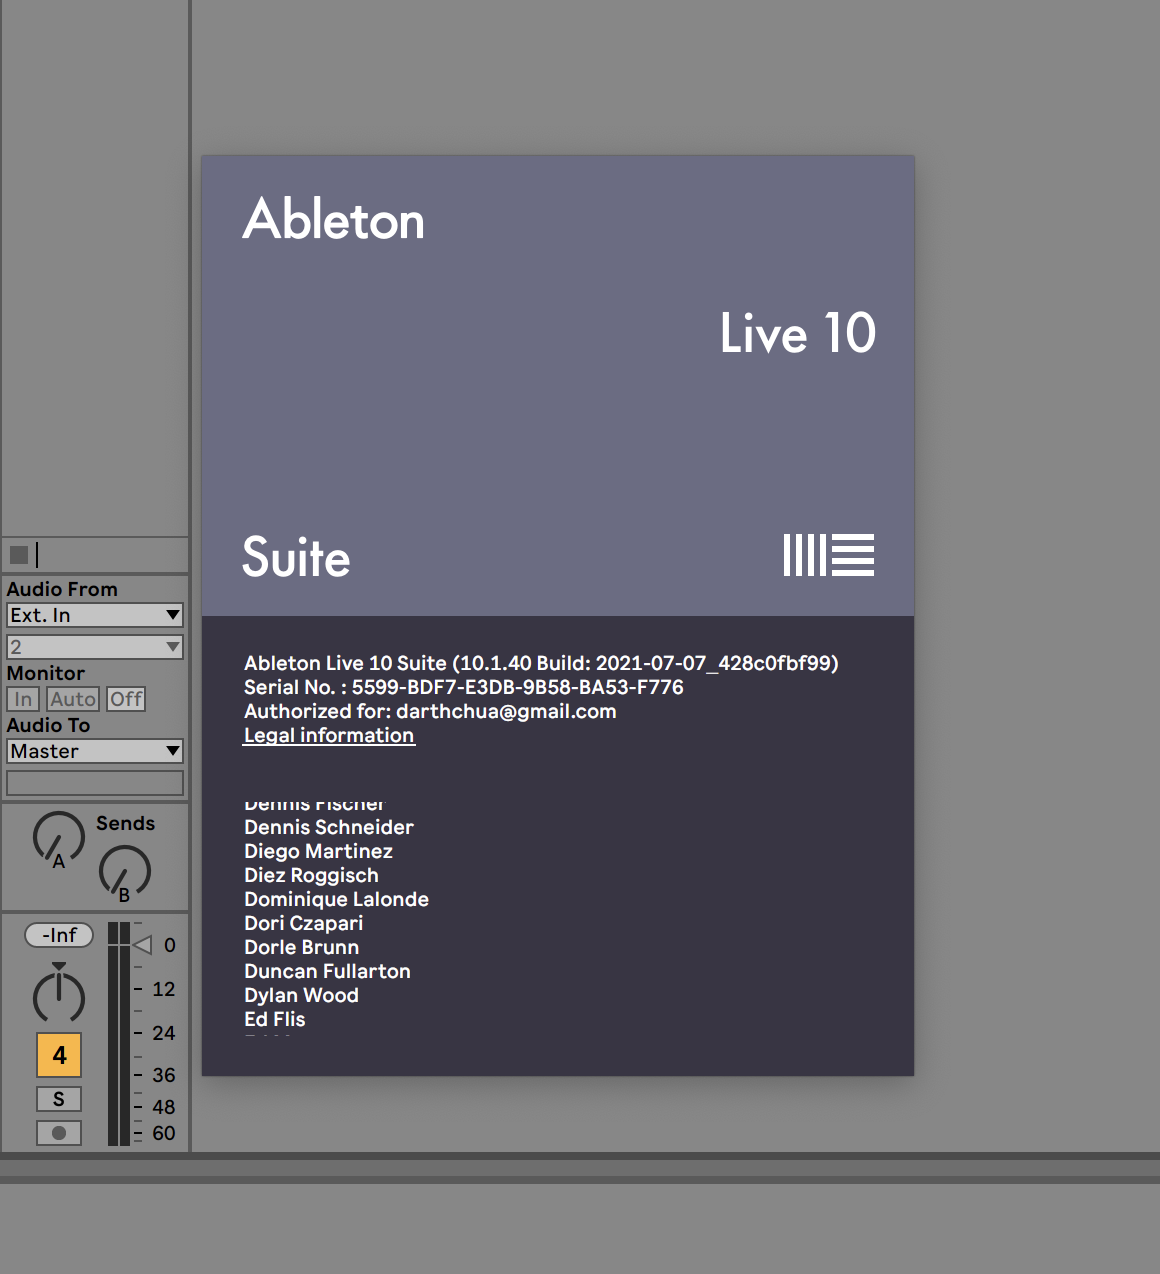This screenshot has width=1160, height=1274.
Task: Click the track level meter
Action: (x=118, y=1033)
